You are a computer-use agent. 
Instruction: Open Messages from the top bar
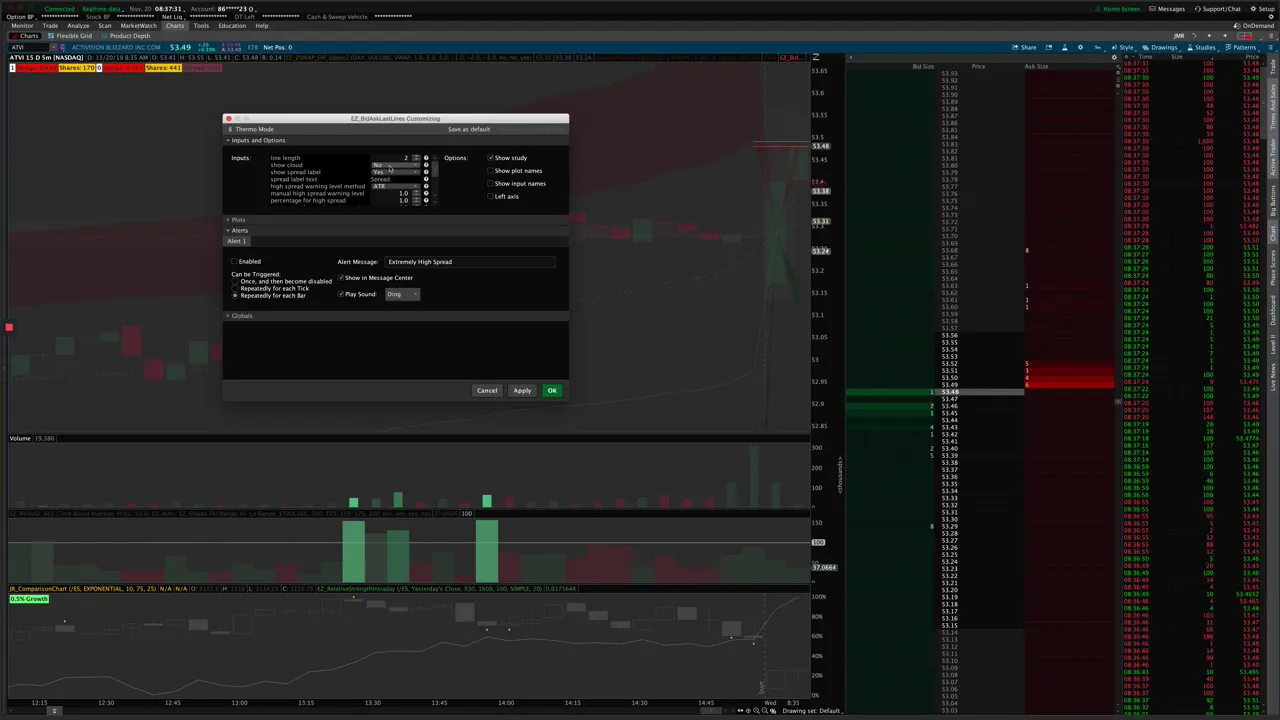point(1167,9)
